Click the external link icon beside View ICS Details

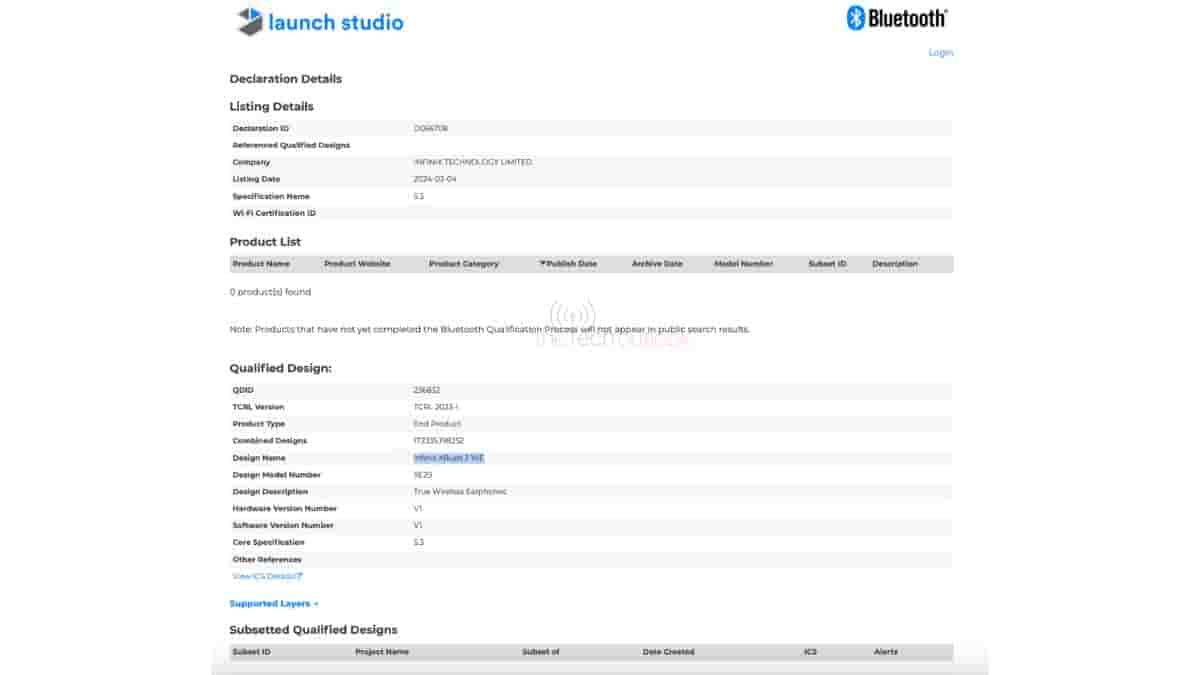[299, 576]
